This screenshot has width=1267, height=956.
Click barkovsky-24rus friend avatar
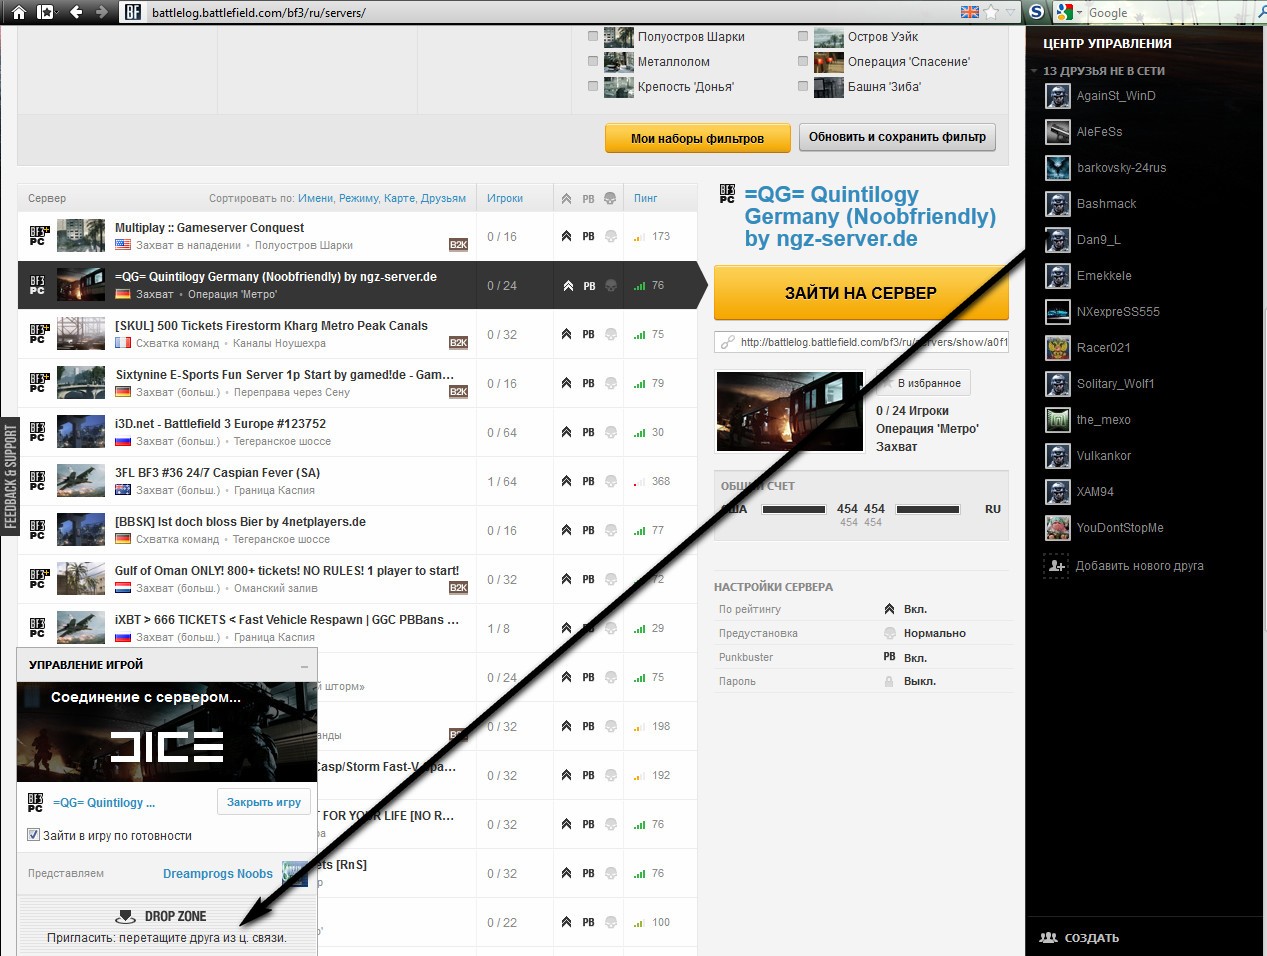tap(1058, 168)
